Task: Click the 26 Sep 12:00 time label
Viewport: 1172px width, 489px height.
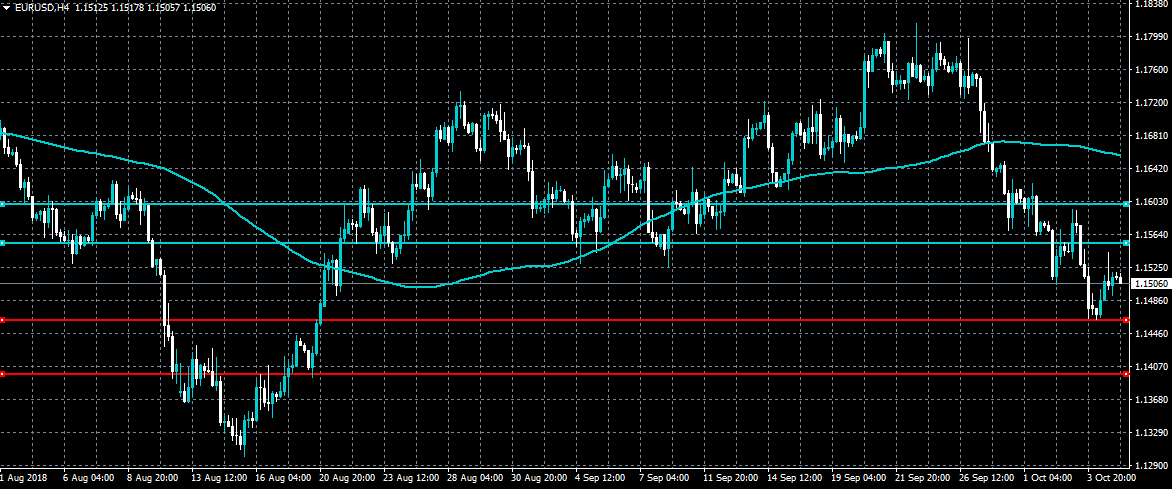Action: tap(987, 477)
